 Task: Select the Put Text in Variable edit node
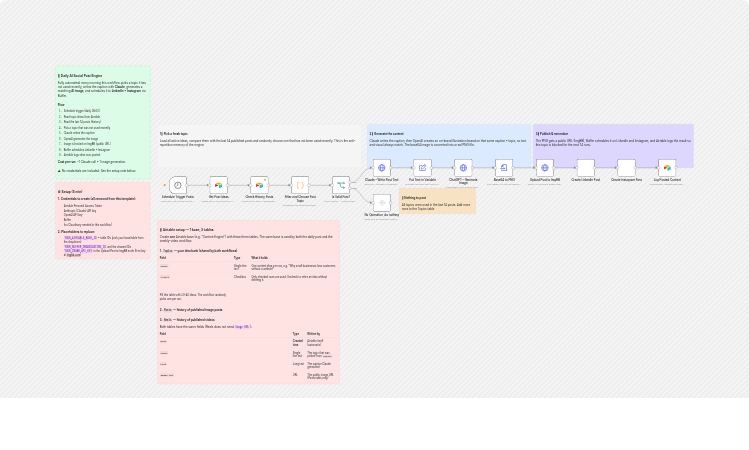tap(422, 168)
